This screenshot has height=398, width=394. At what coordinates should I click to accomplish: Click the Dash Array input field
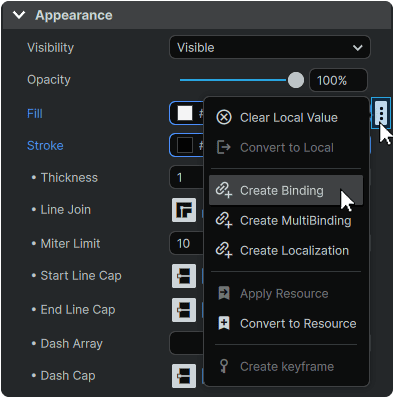pyautogui.click(x=187, y=343)
